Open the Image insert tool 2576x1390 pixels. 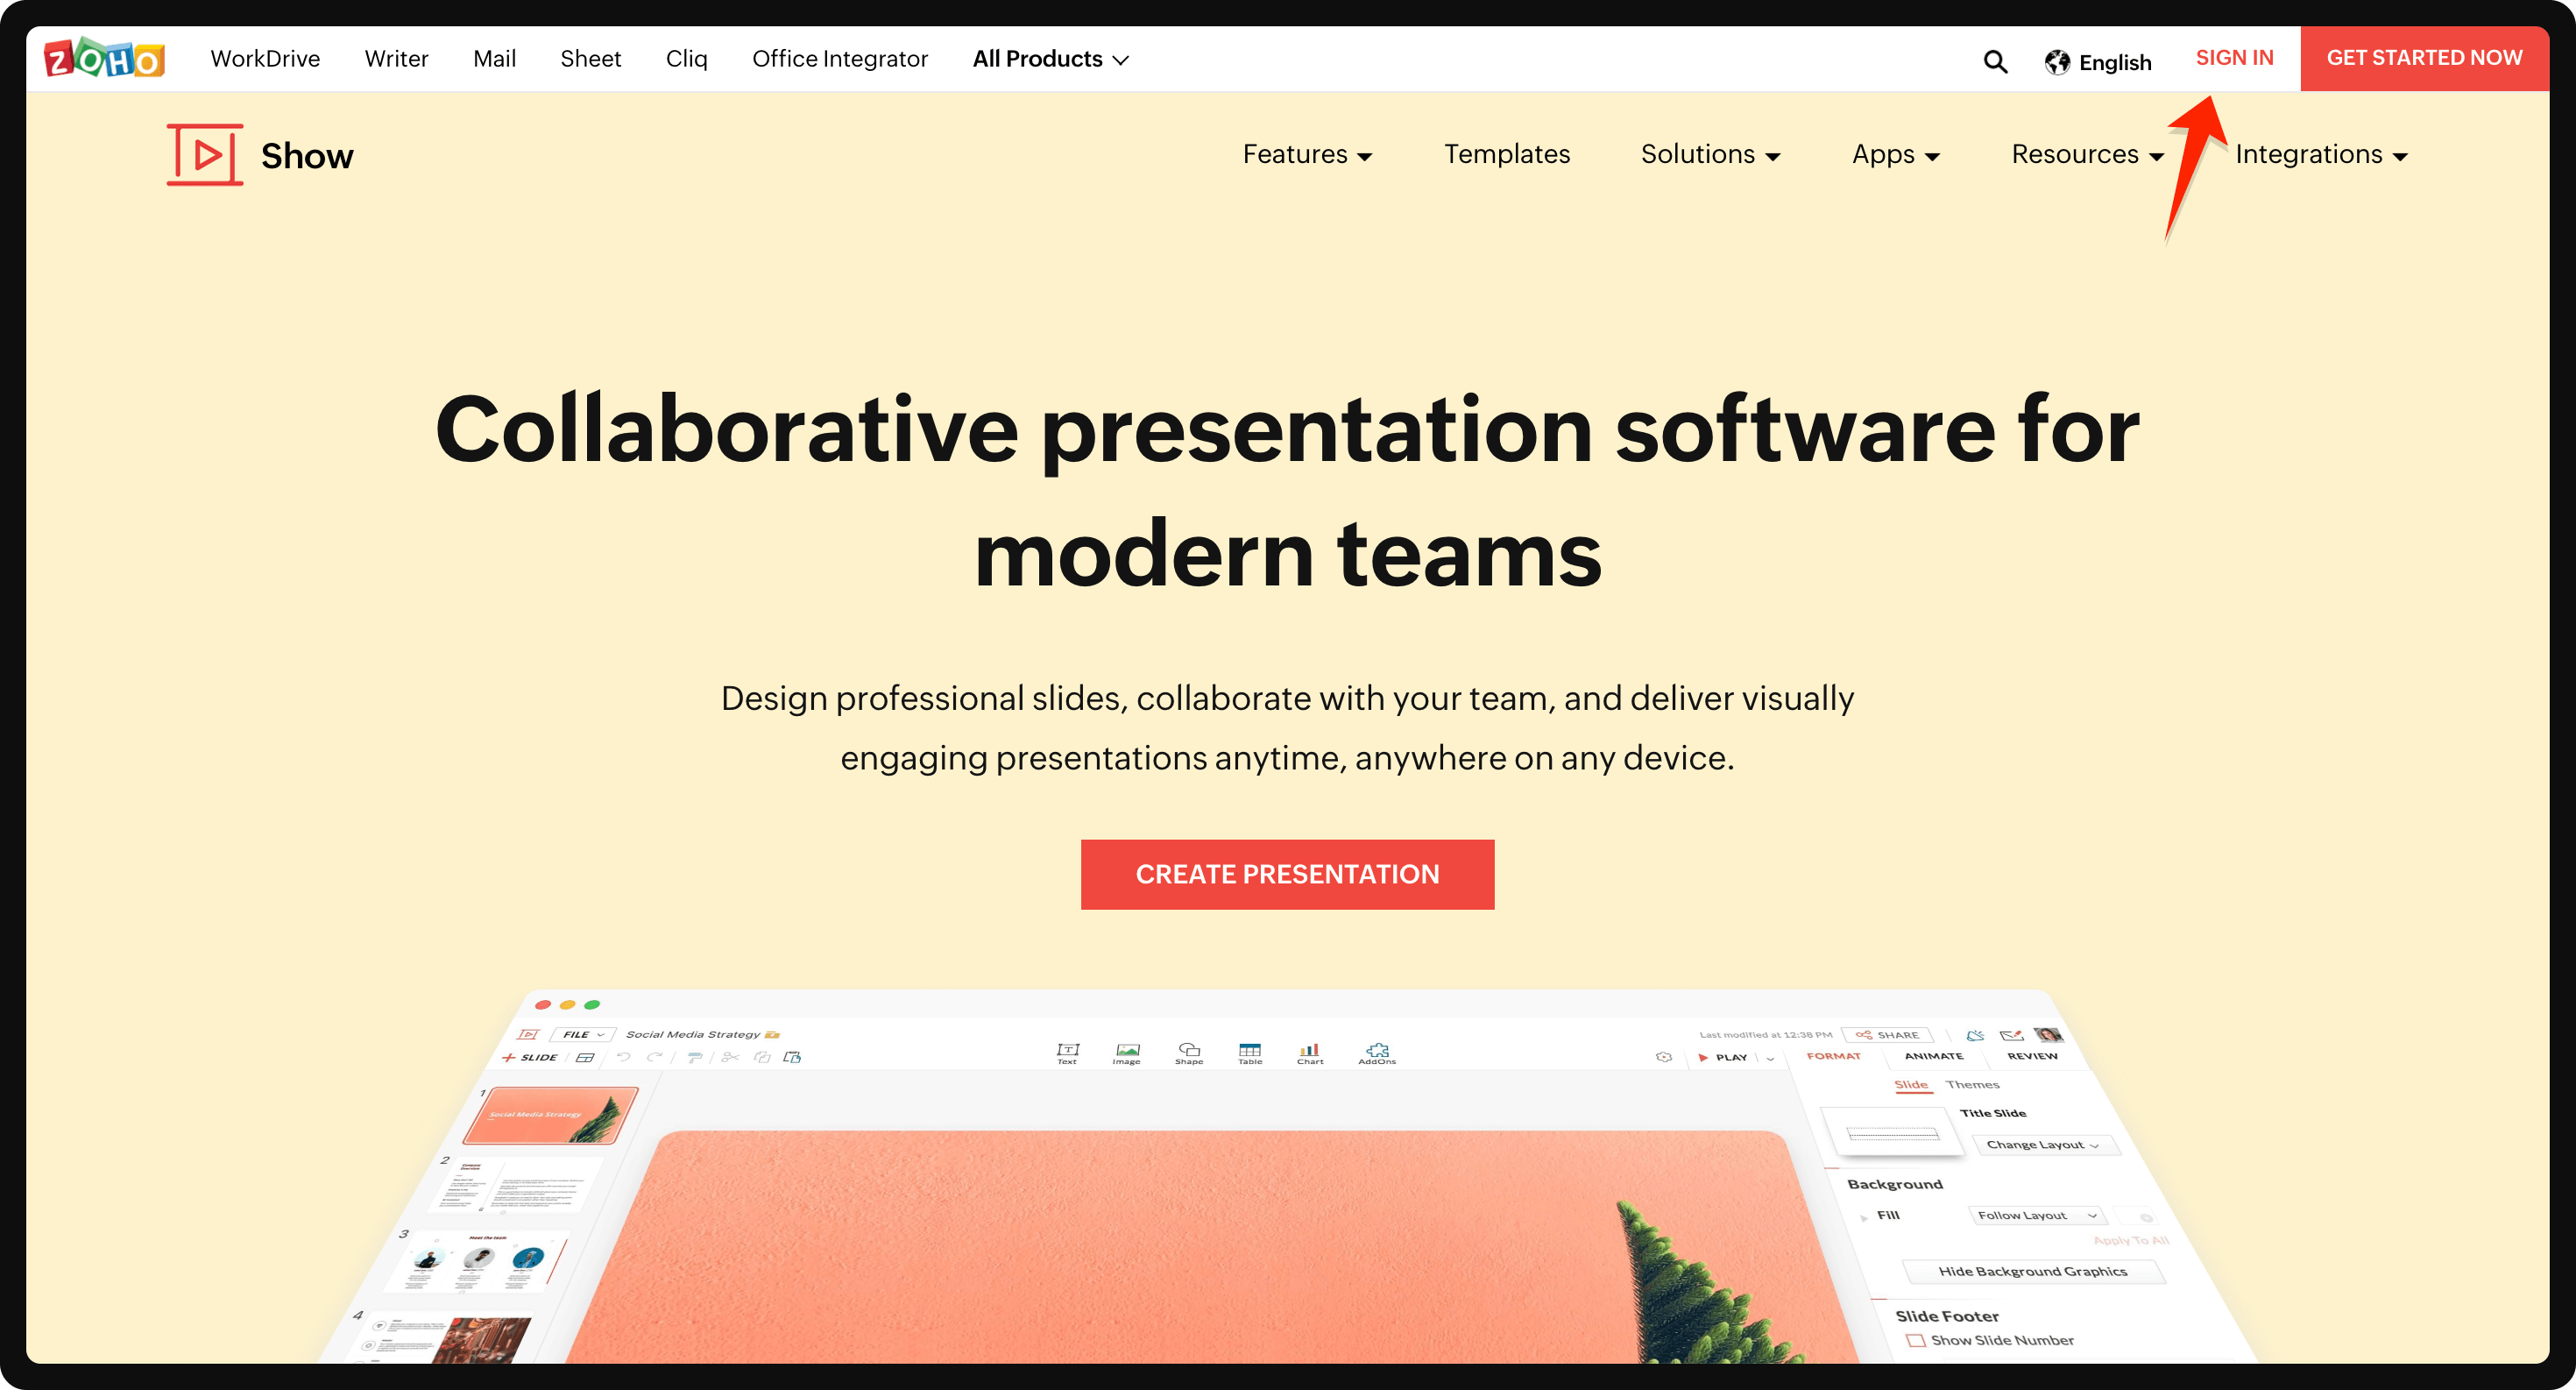coord(1127,1053)
